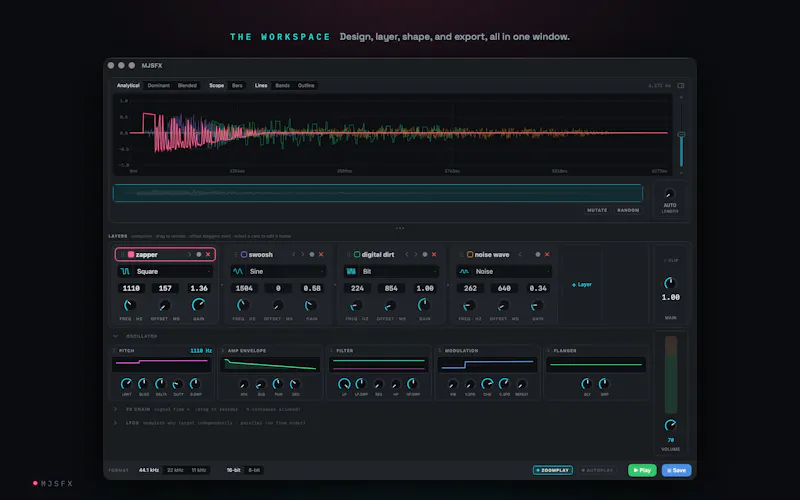Toggle the mute dot on zapper layer
Viewport: 800px width, 500px height.
[x=199, y=255]
